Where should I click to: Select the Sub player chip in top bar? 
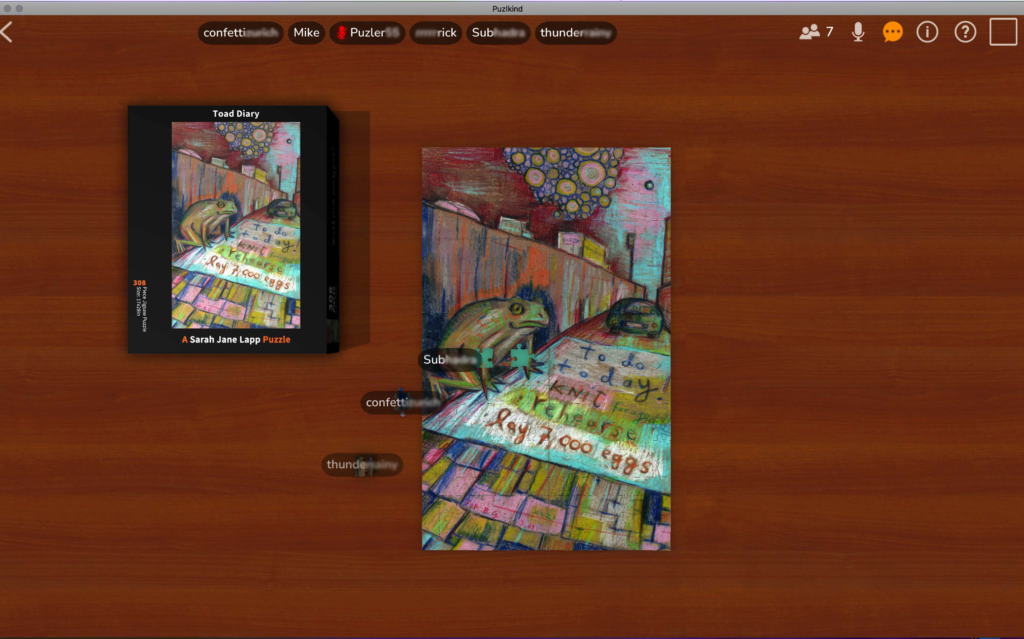(x=498, y=33)
